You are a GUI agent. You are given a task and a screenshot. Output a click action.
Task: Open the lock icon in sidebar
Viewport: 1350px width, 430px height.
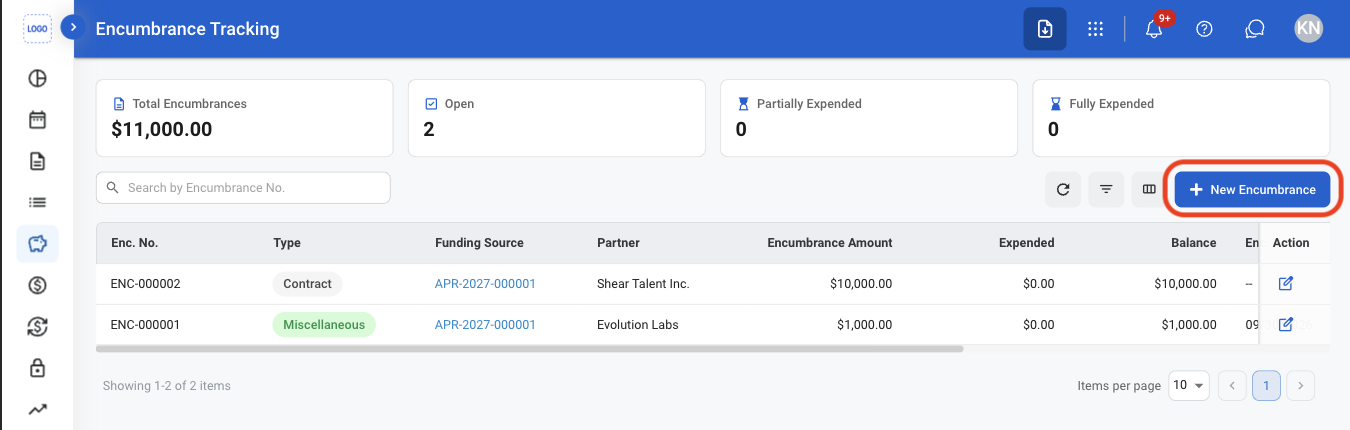tap(37, 368)
